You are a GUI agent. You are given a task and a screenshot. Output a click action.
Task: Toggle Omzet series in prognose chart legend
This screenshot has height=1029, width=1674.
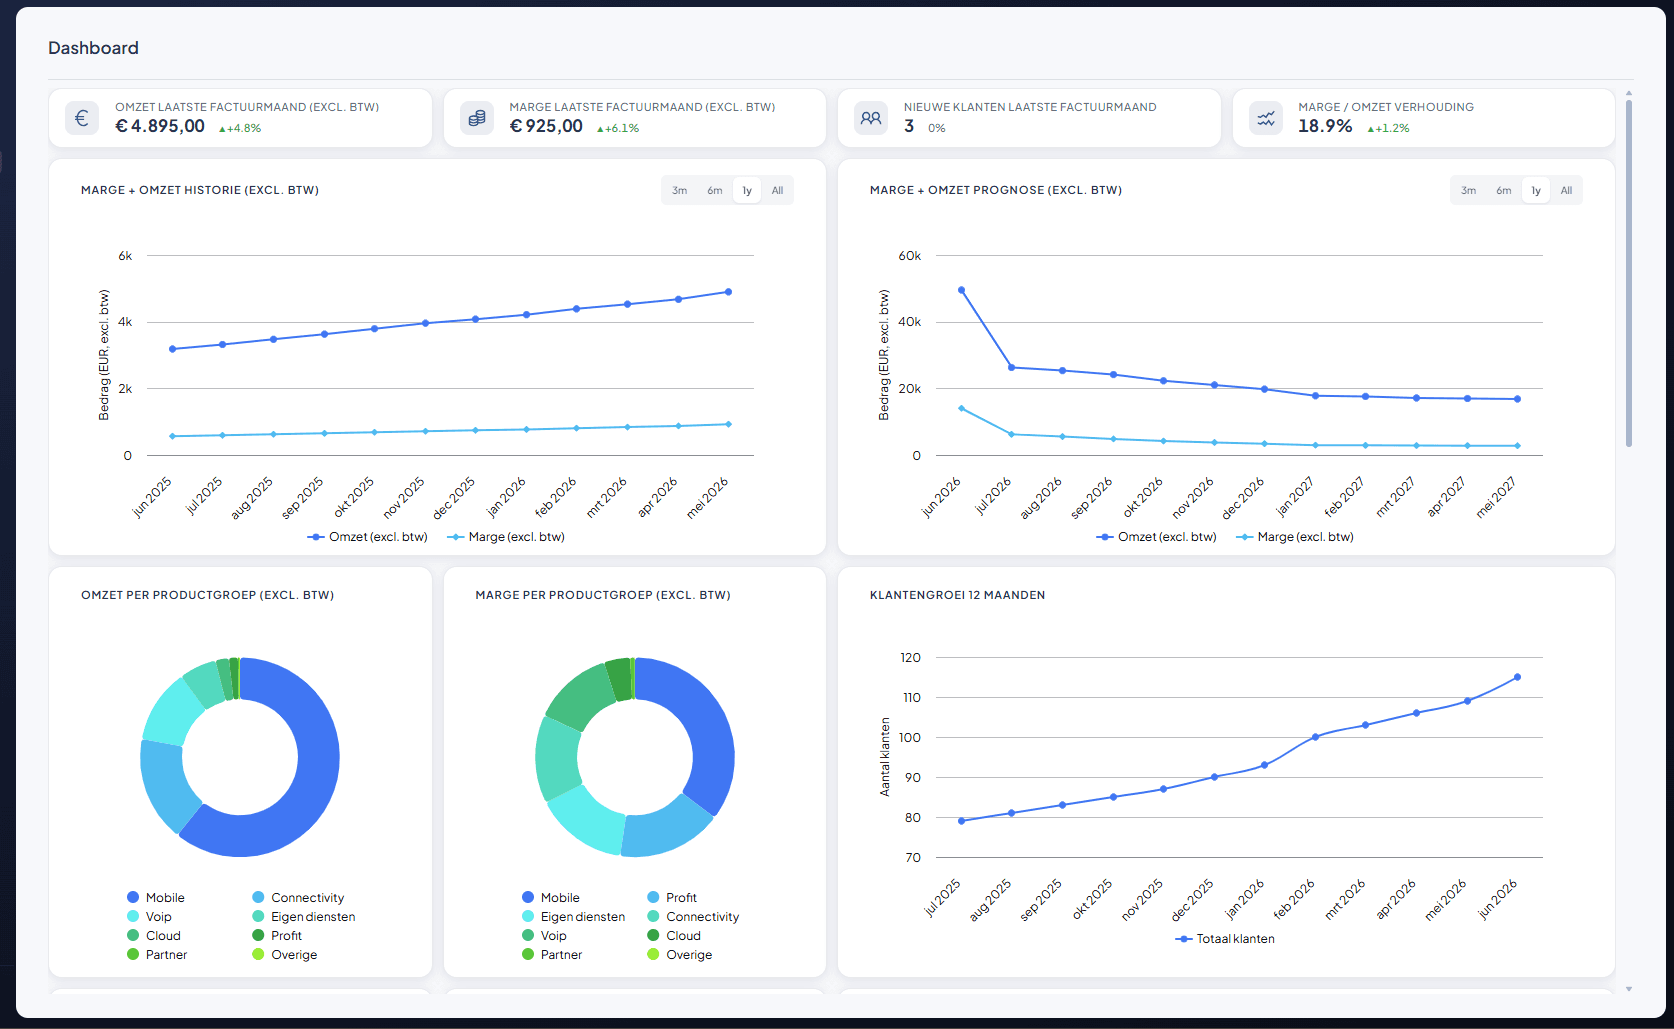(1157, 537)
